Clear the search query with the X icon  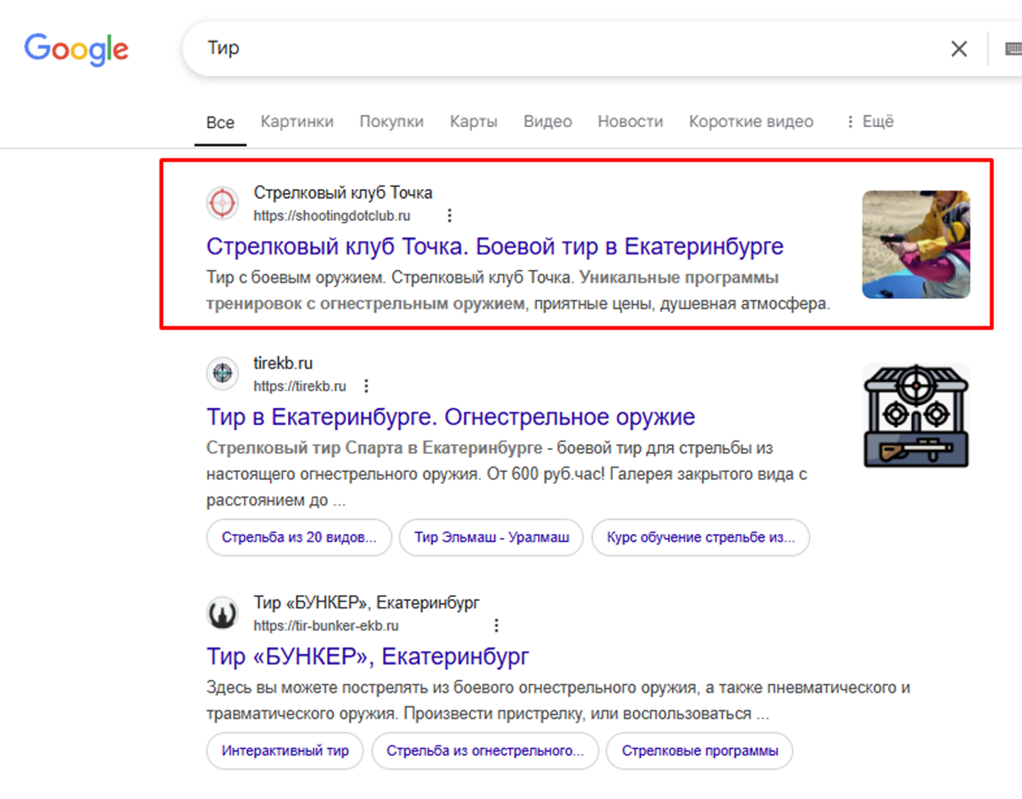pos(959,49)
